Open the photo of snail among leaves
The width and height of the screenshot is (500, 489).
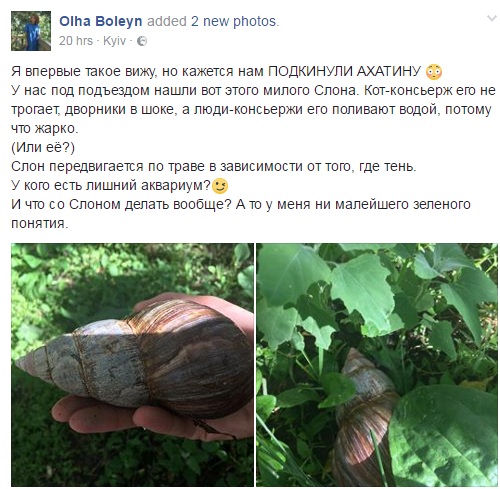pyautogui.click(x=377, y=365)
